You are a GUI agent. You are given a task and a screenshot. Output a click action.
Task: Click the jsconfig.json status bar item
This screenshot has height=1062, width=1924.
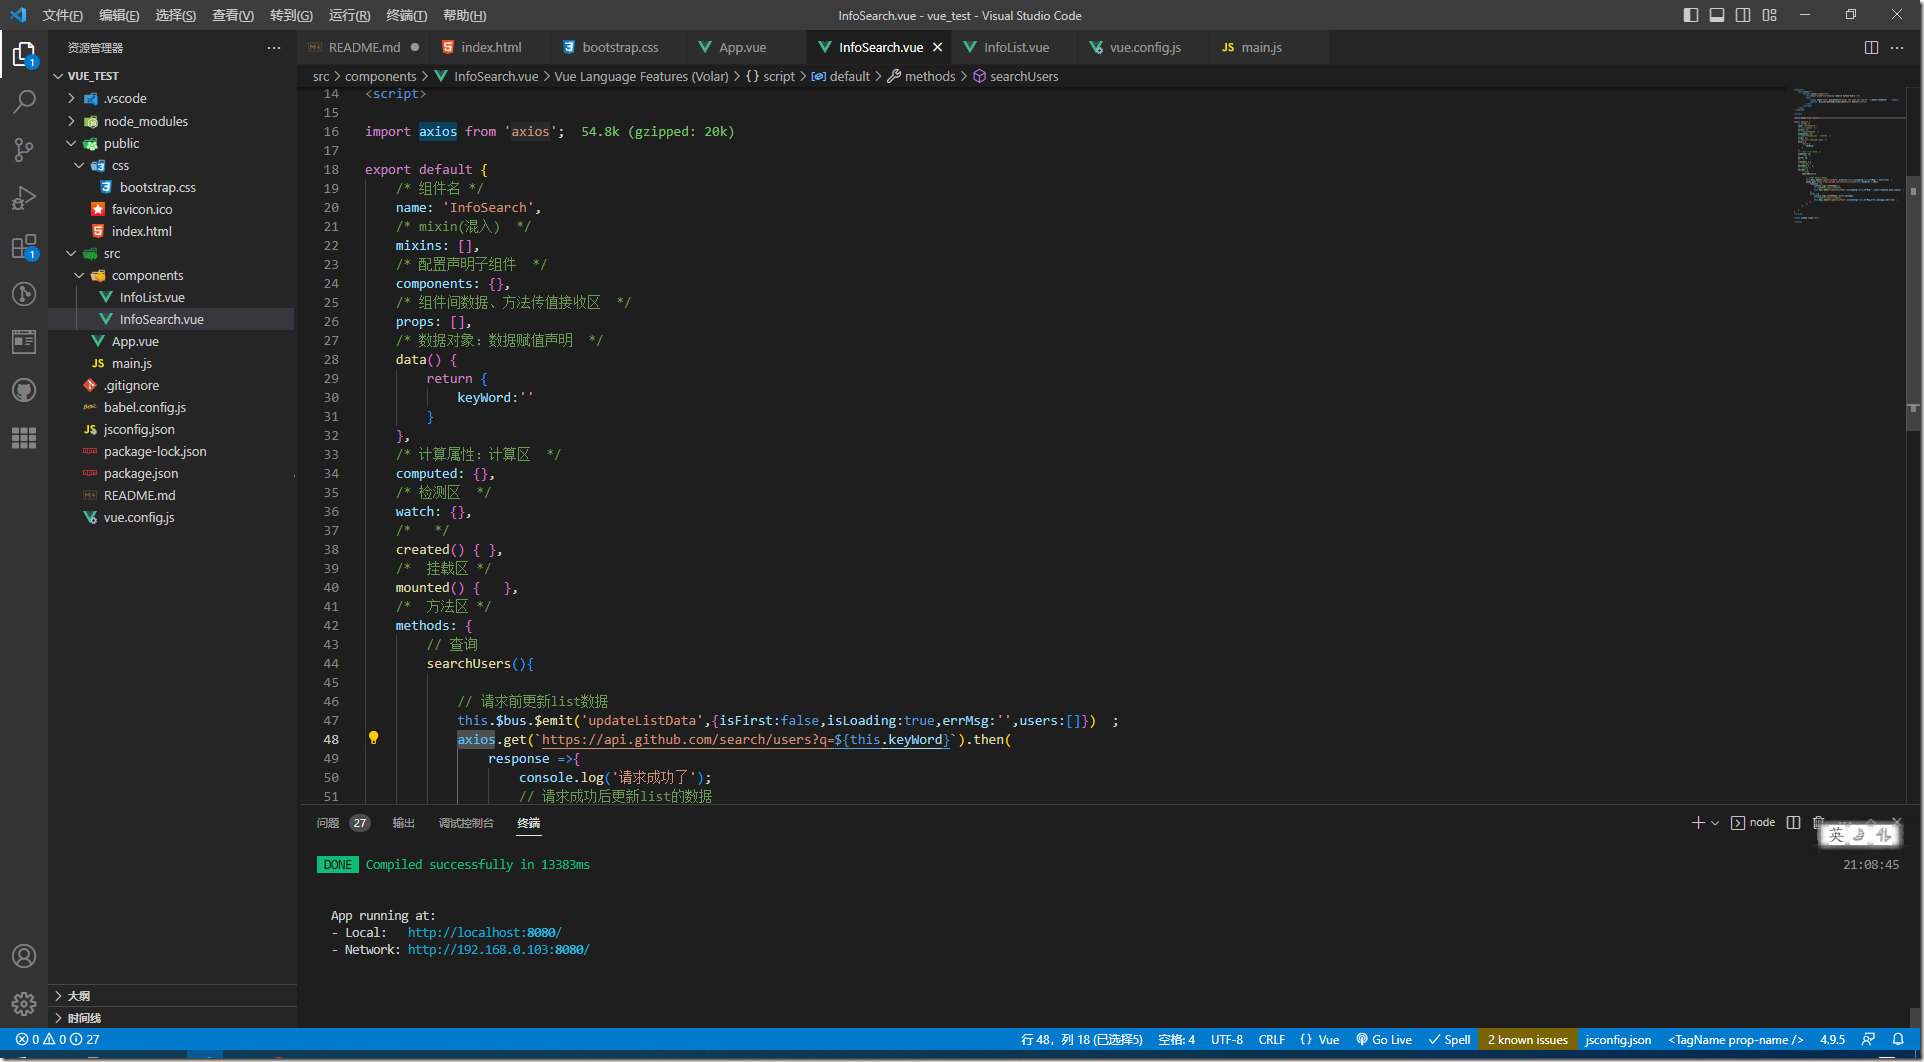click(x=1618, y=1039)
